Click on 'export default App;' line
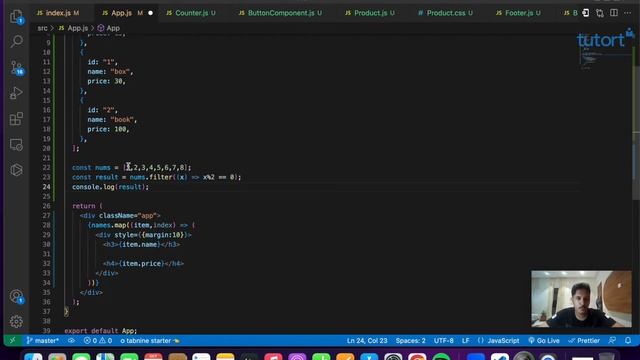 (x=100, y=331)
